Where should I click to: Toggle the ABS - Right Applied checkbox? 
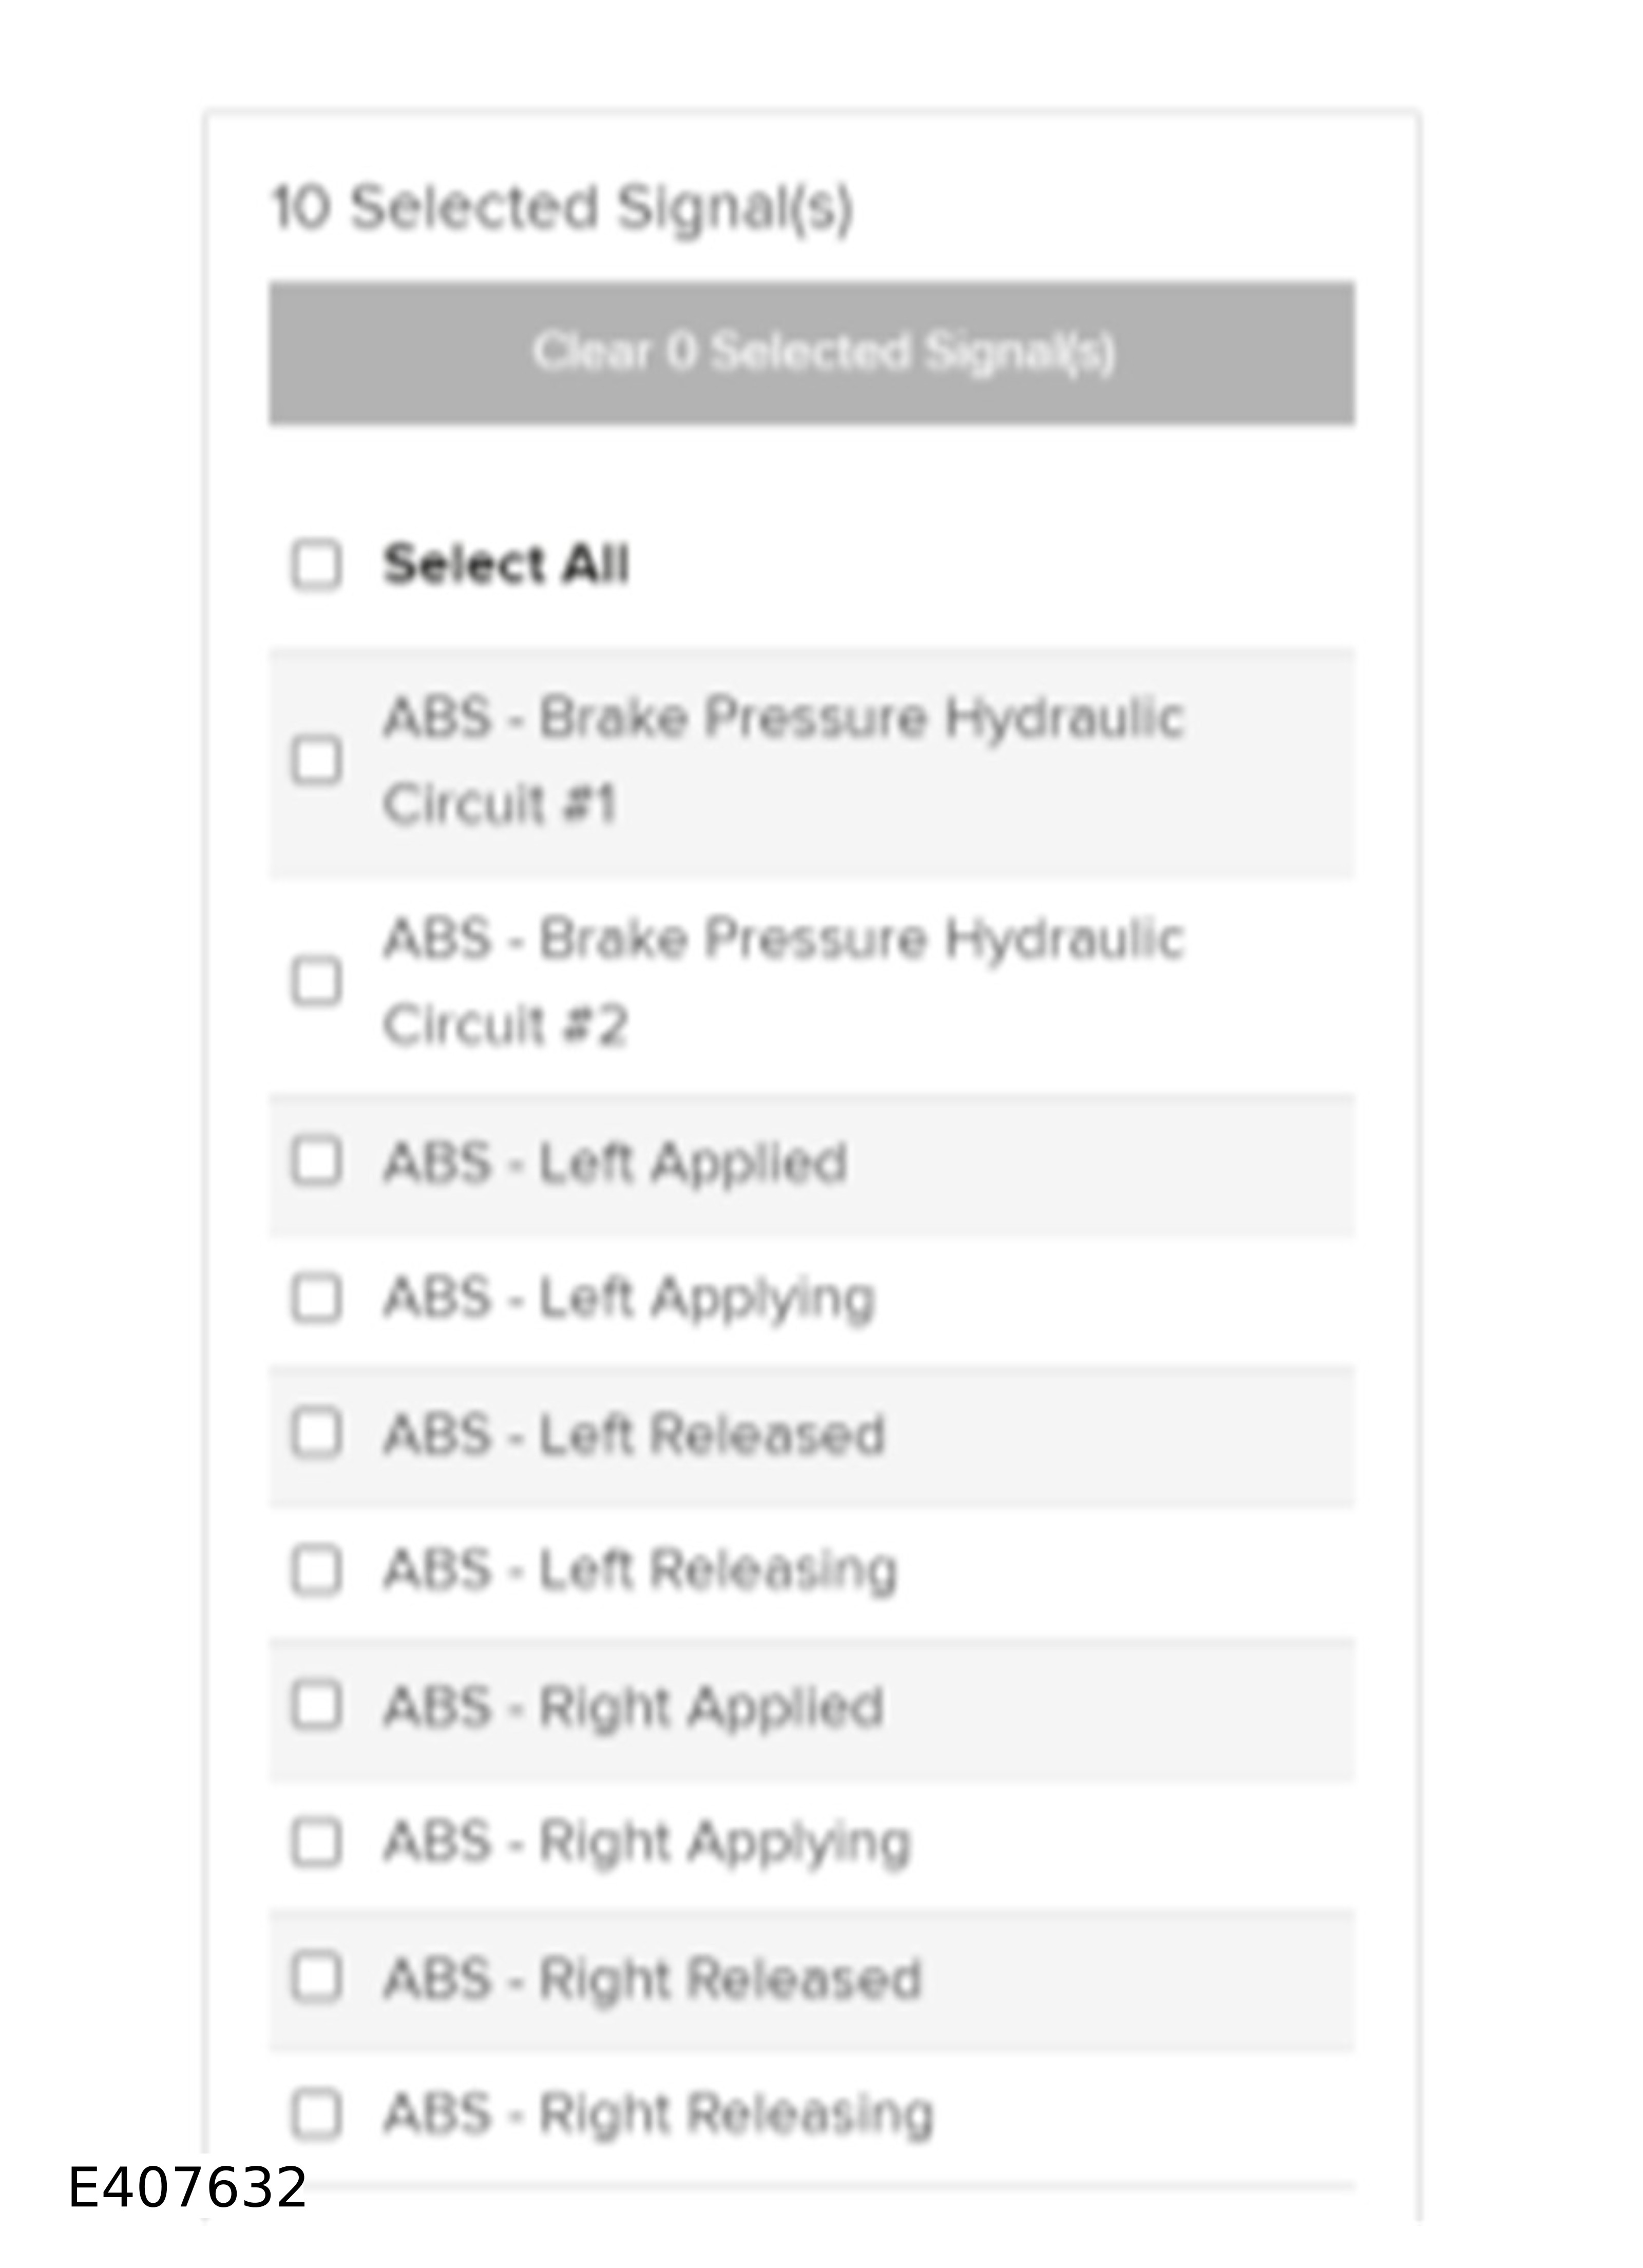tap(316, 1706)
